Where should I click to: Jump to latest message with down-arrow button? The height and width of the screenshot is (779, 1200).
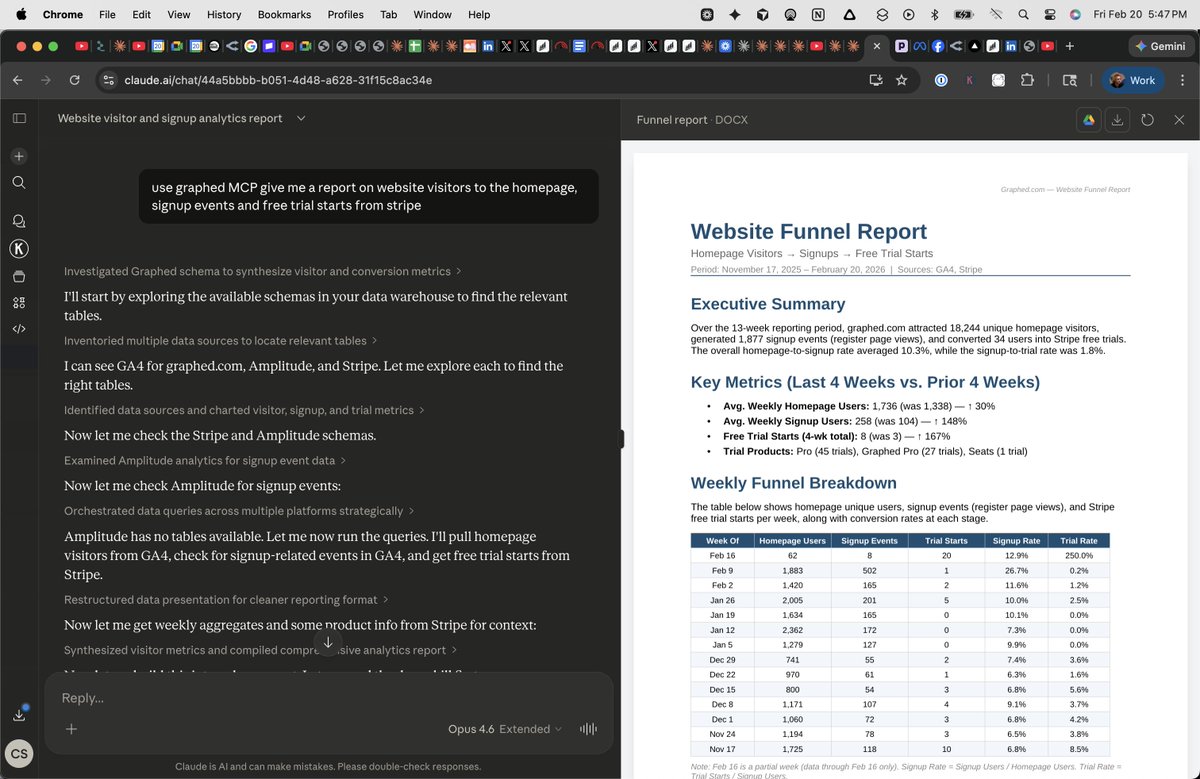point(328,642)
